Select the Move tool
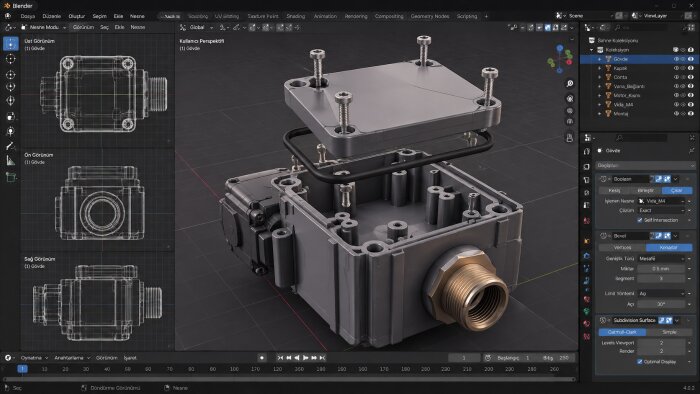This screenshot has width=700, height=394. point(11,75)
